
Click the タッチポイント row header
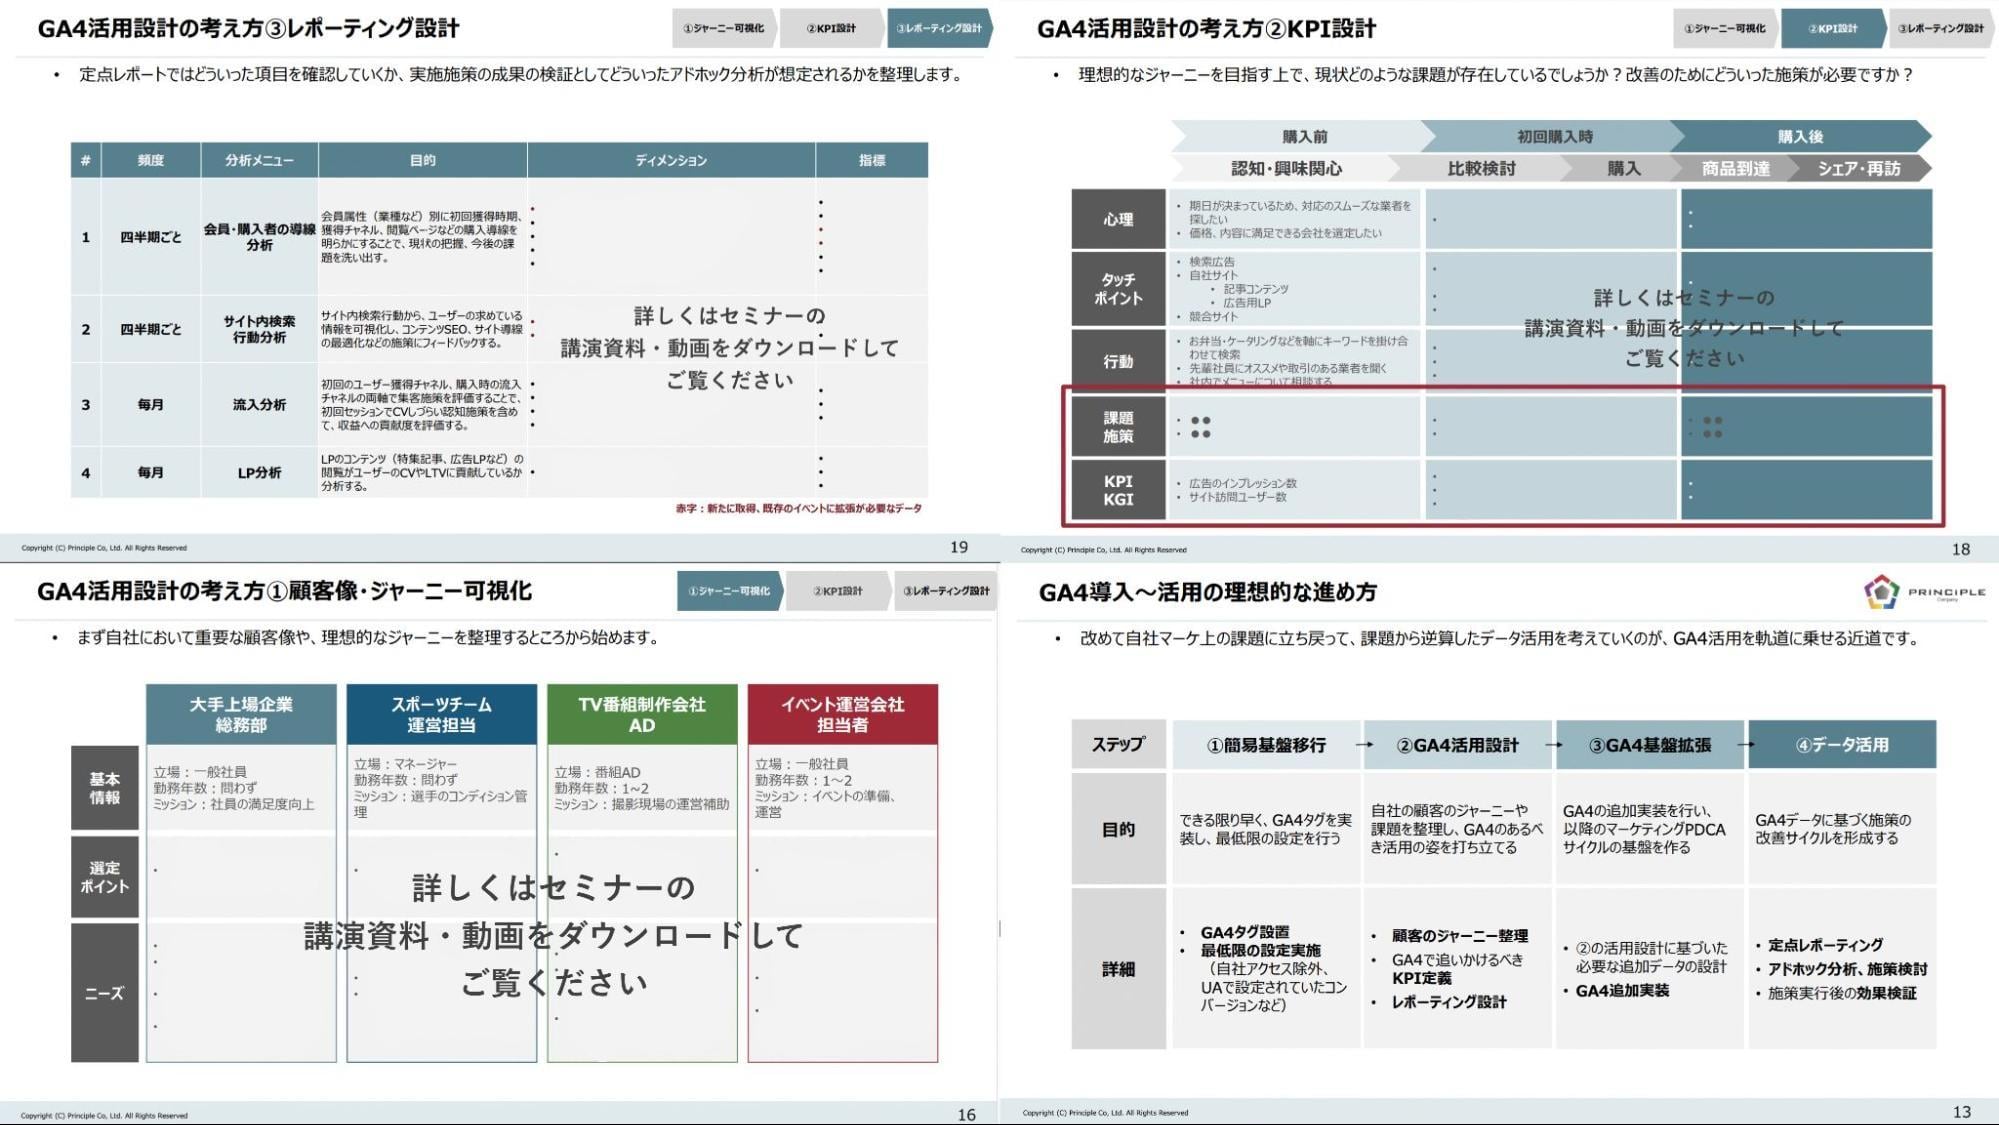point(1118,289)
